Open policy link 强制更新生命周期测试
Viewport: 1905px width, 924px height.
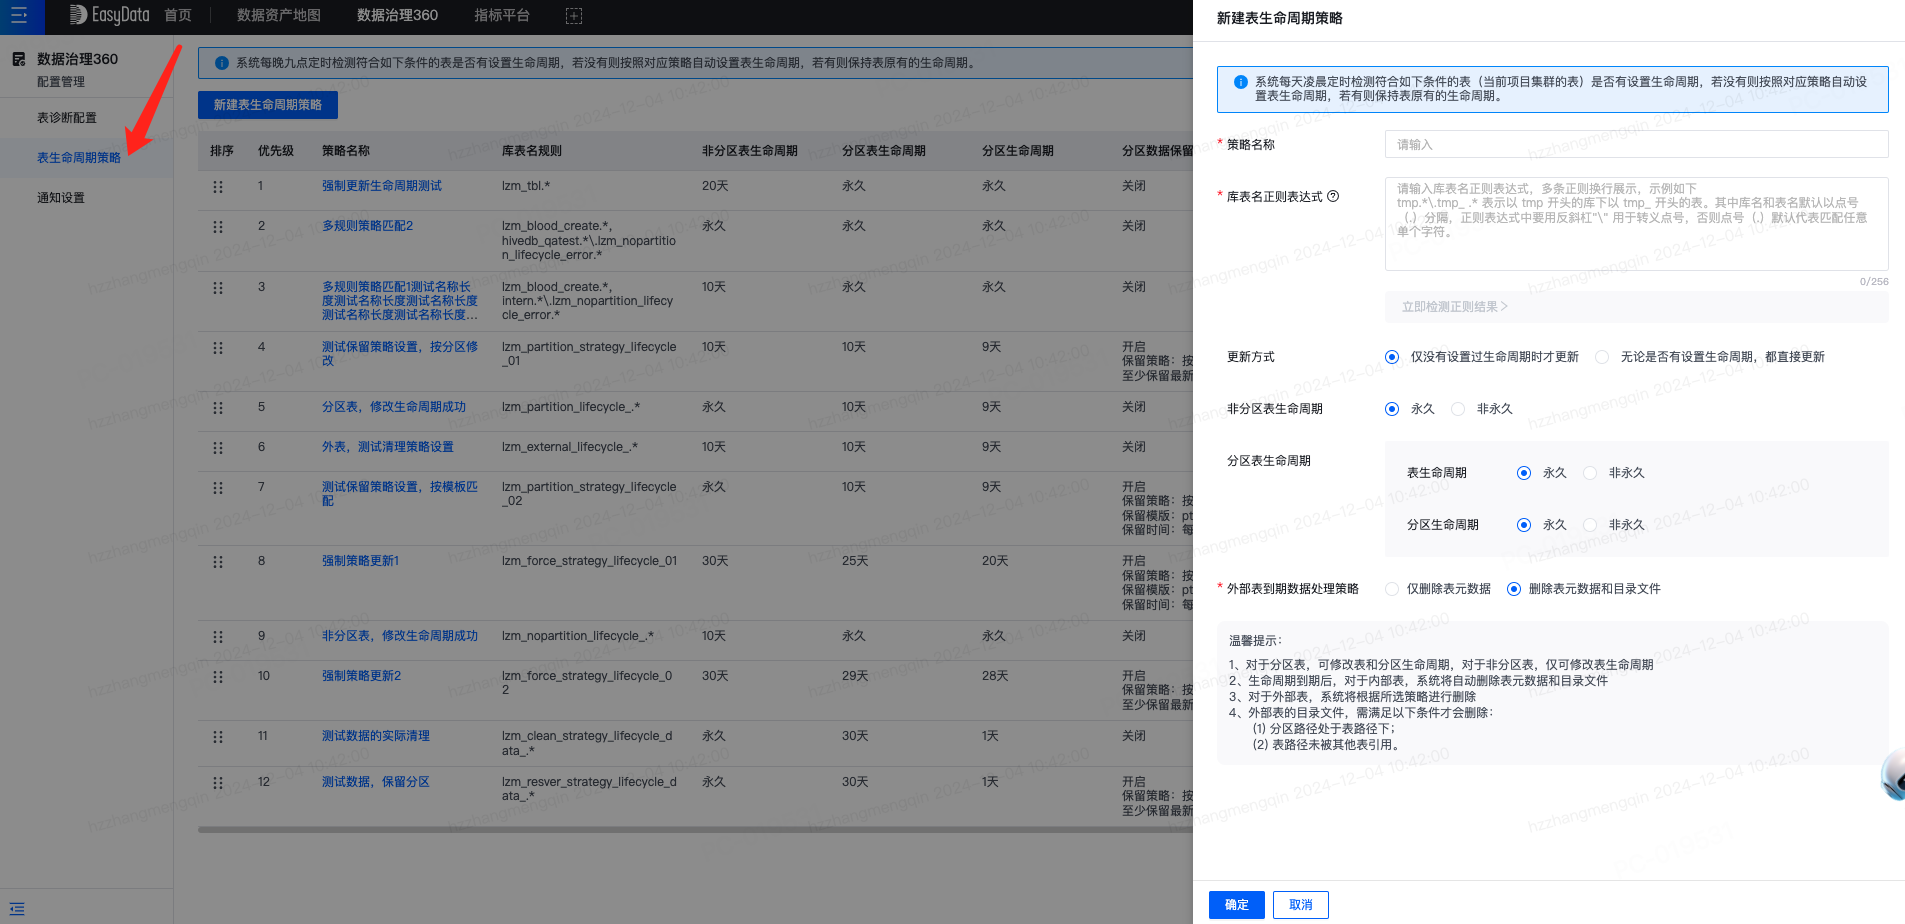tap(382, 186)
